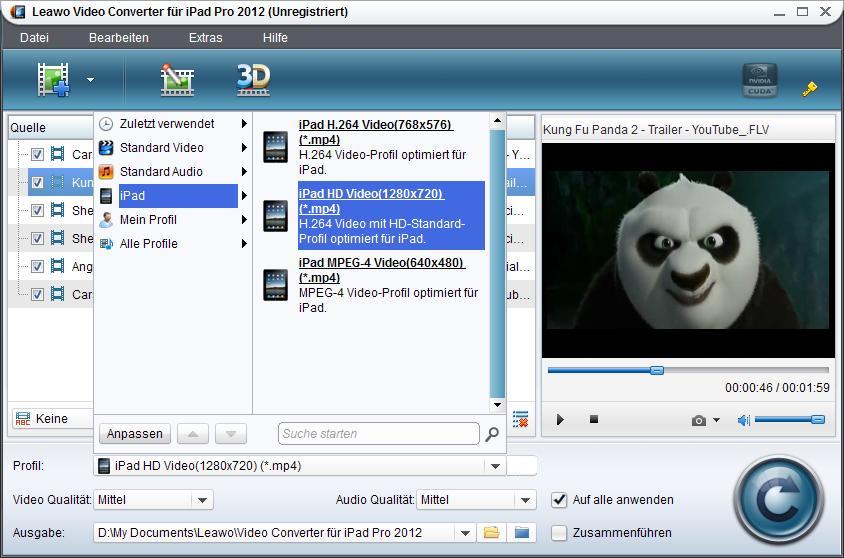Click the clear list icon with red X
844x558 pixels.
pyautogui.click(x=521, y=419)
